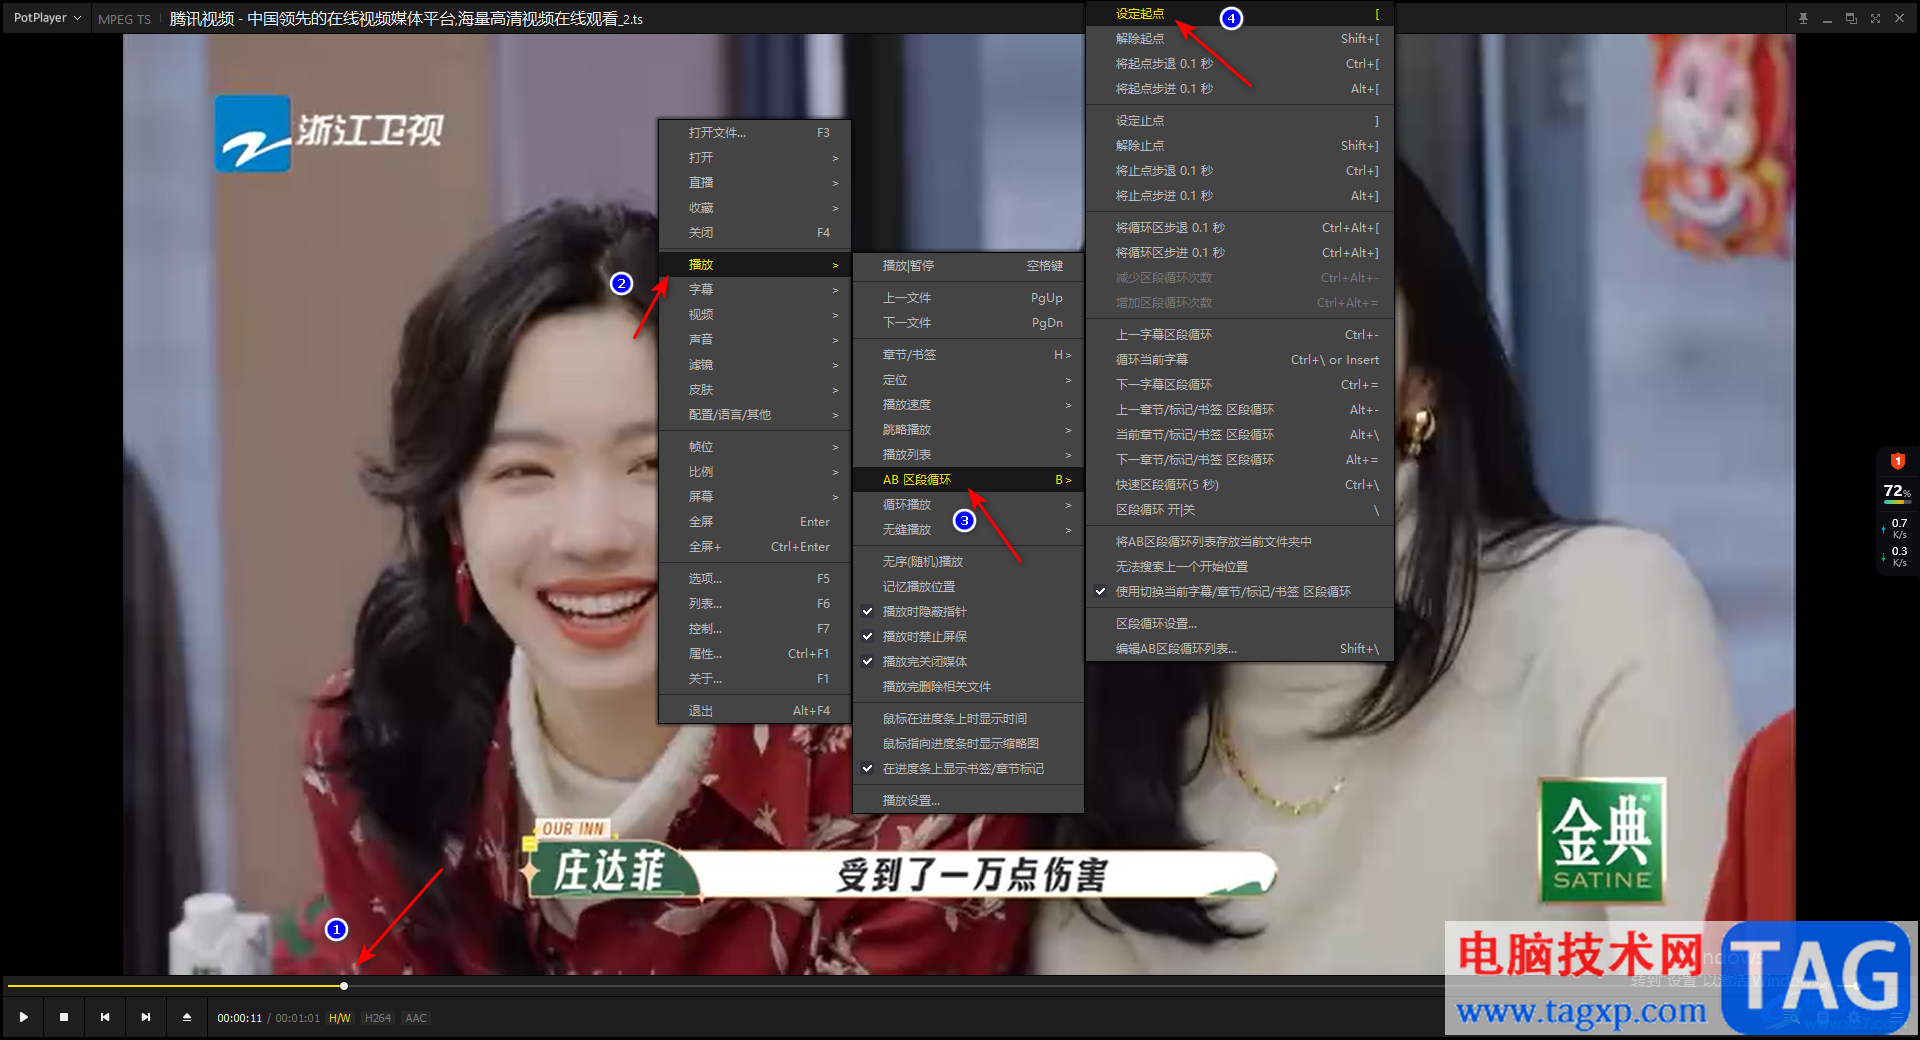
Task: Expand the 皮肤 submenu
Action: (754, 389)
